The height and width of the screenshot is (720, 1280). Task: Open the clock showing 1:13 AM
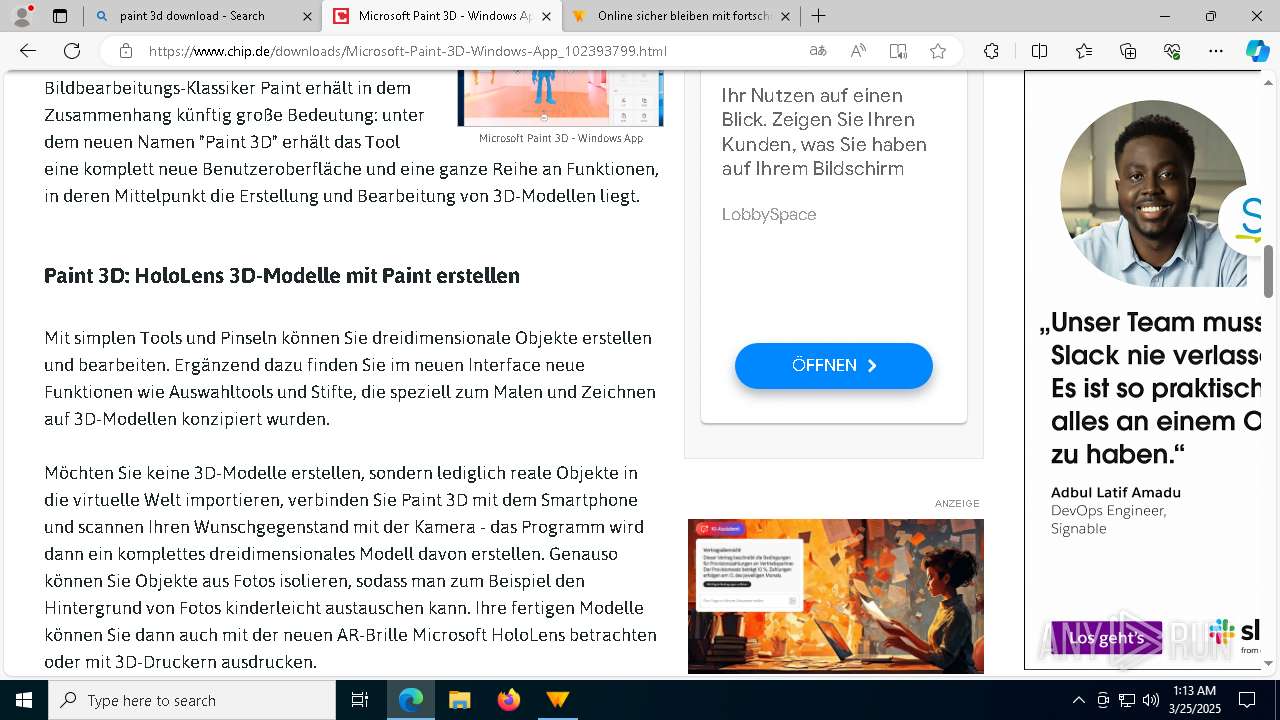tap(1194, 700)
